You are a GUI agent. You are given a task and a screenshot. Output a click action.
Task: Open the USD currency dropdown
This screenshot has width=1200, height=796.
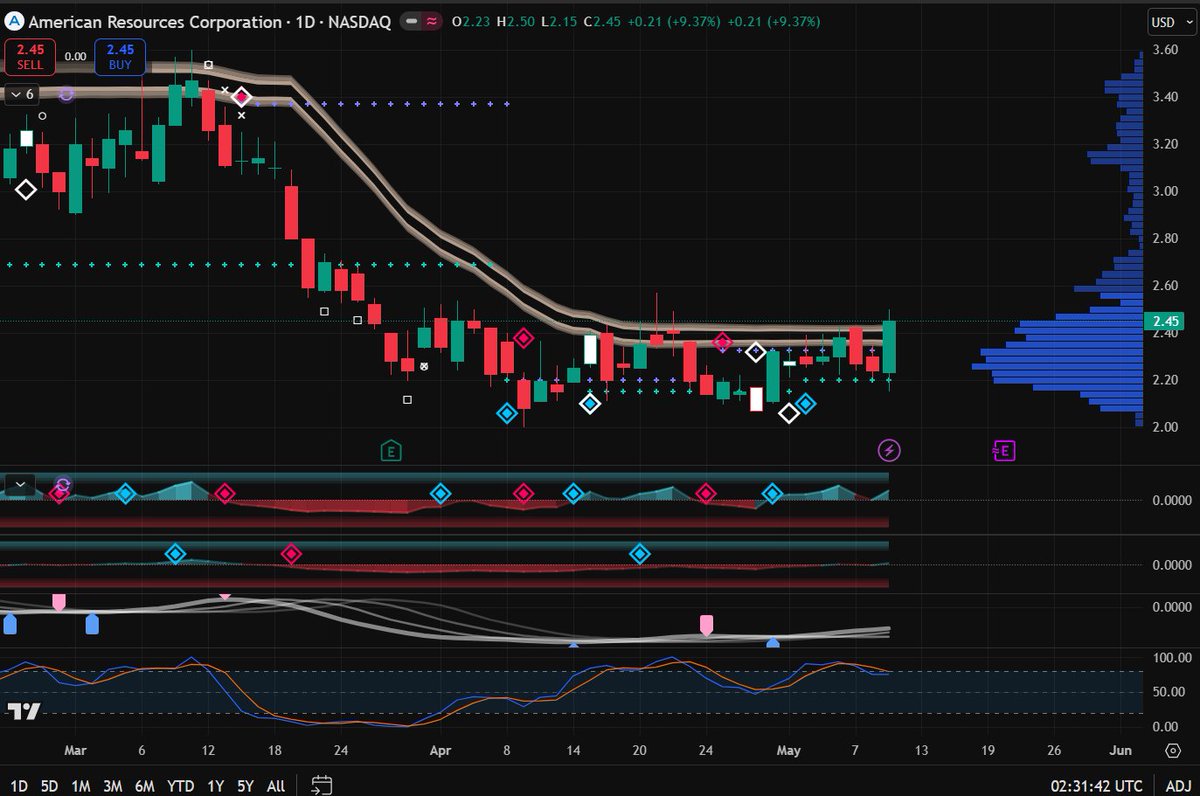coord(1170,22)
